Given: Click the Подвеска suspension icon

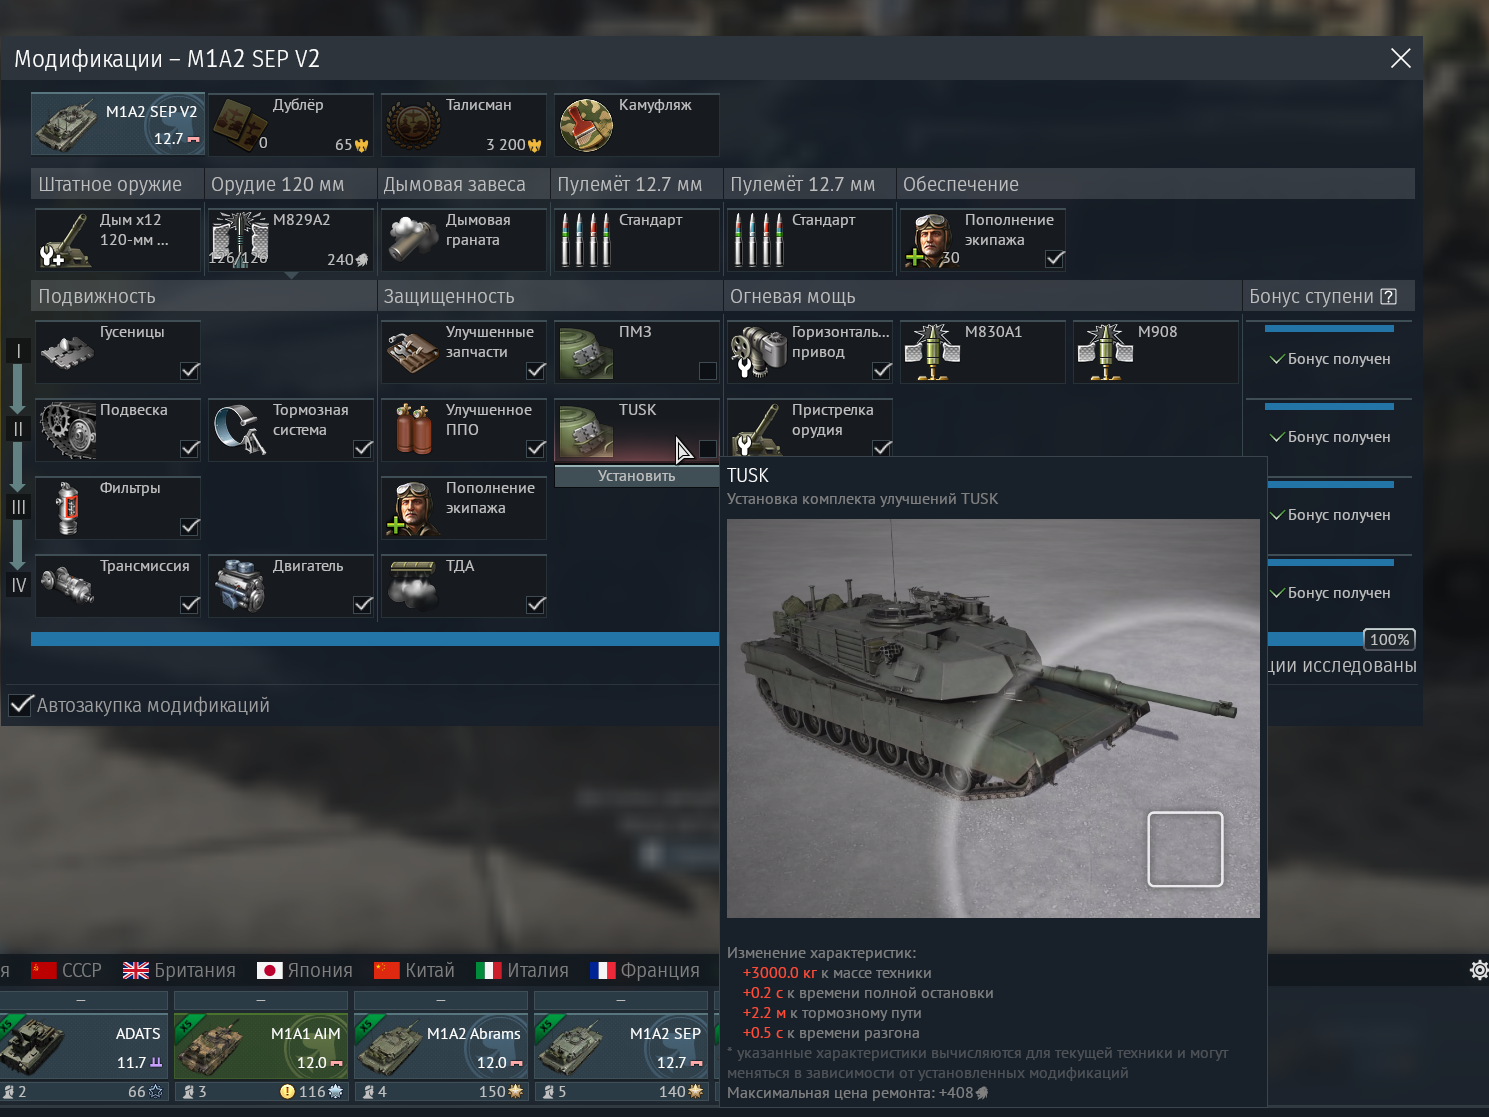Looking at the screenshot, I should tap(67, 430).
